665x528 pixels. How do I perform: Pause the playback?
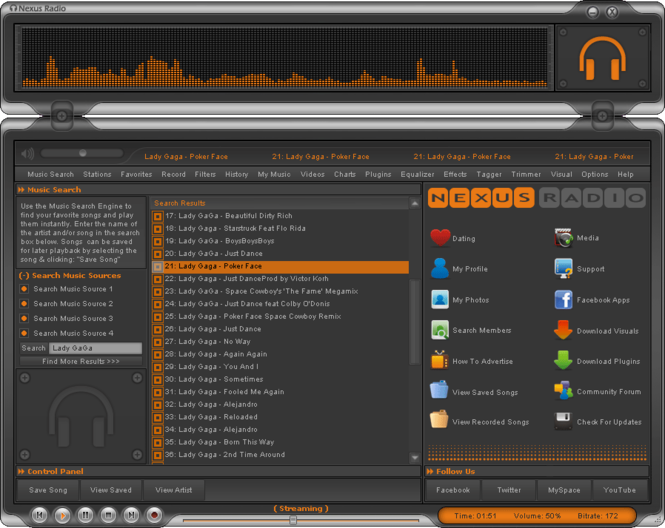85,515
